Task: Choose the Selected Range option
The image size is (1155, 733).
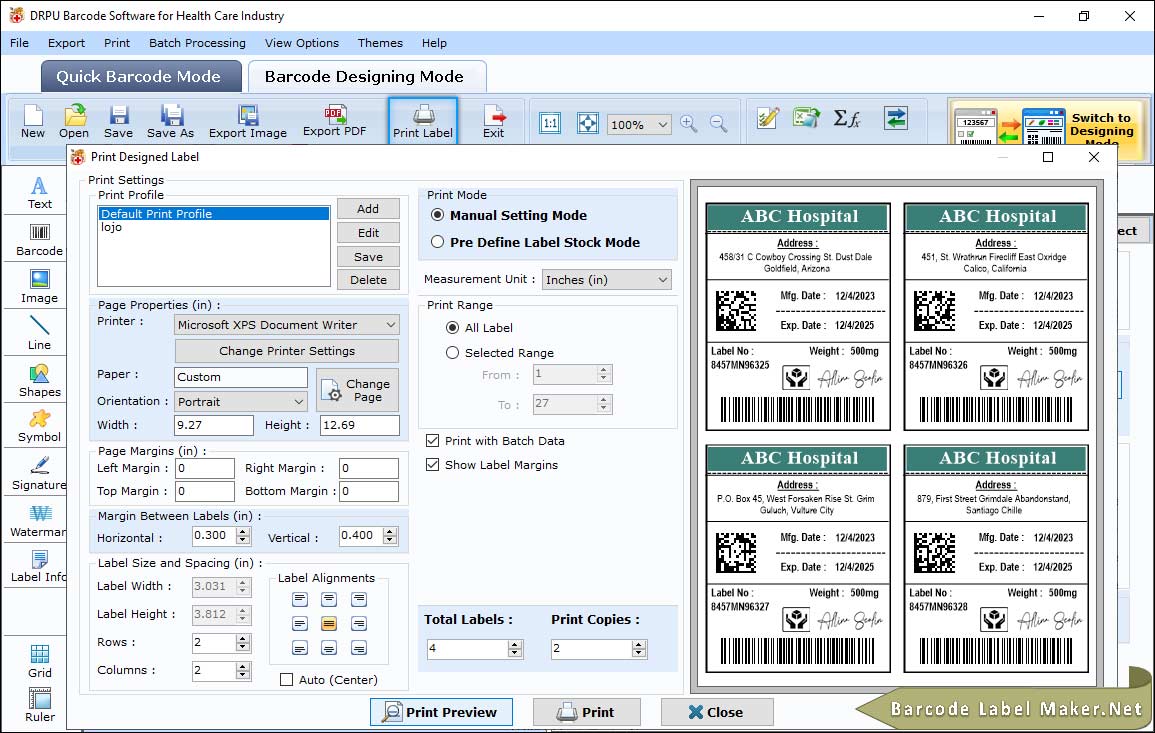Action: (x=452, y=353)
